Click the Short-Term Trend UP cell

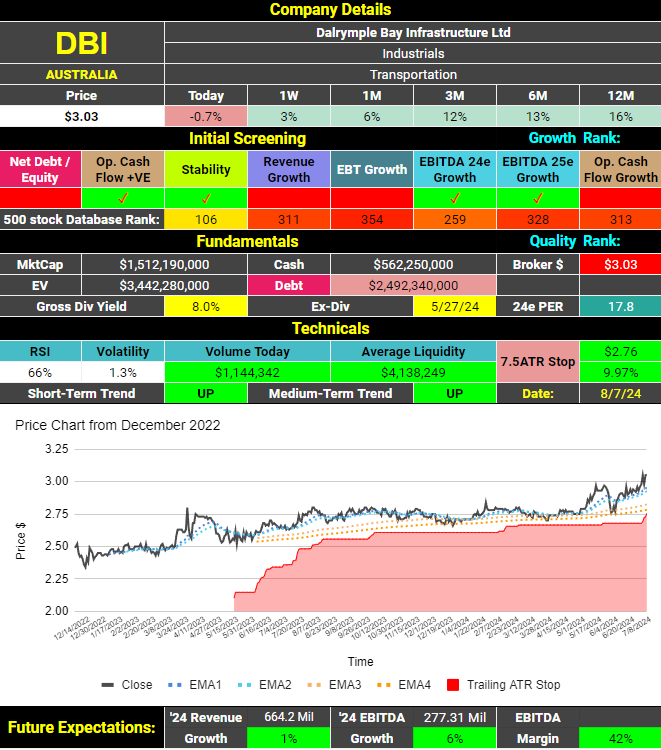206,394
